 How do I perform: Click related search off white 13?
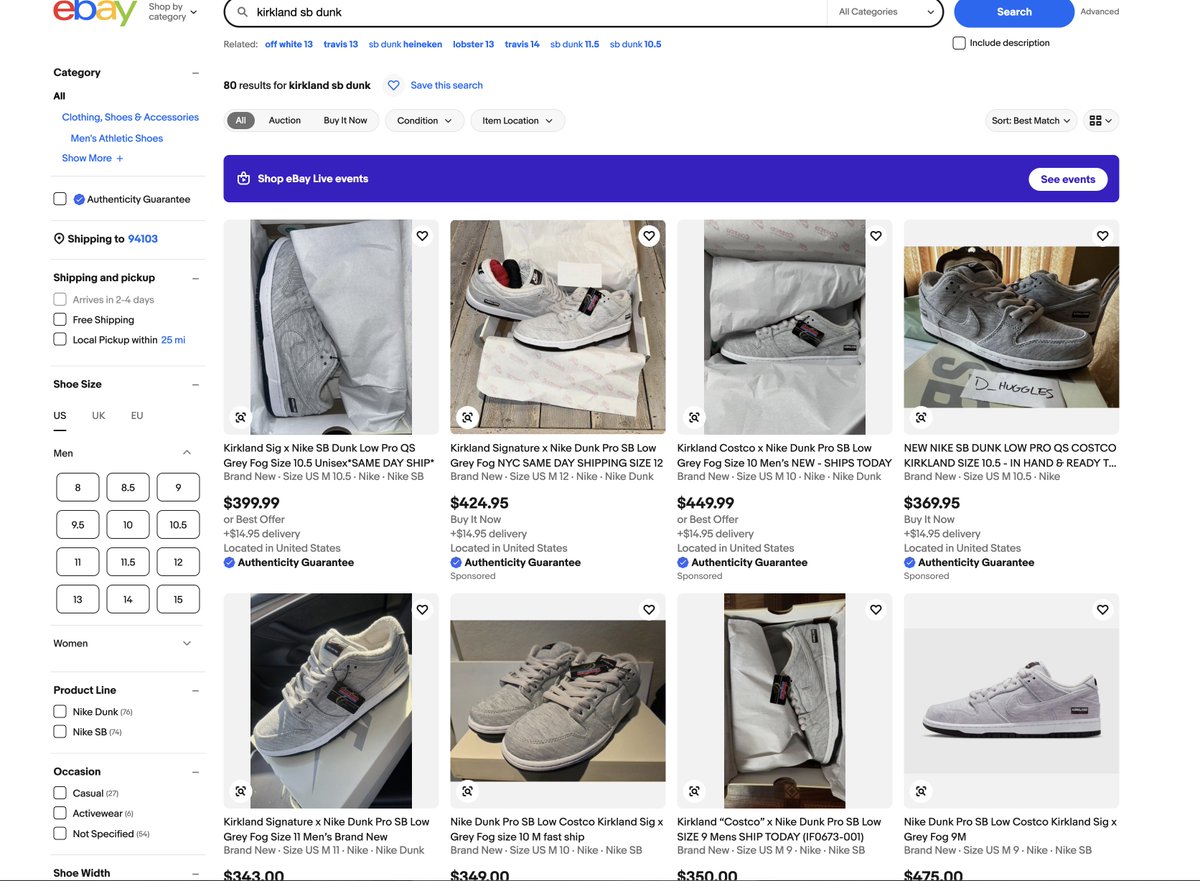coord(289,45)
